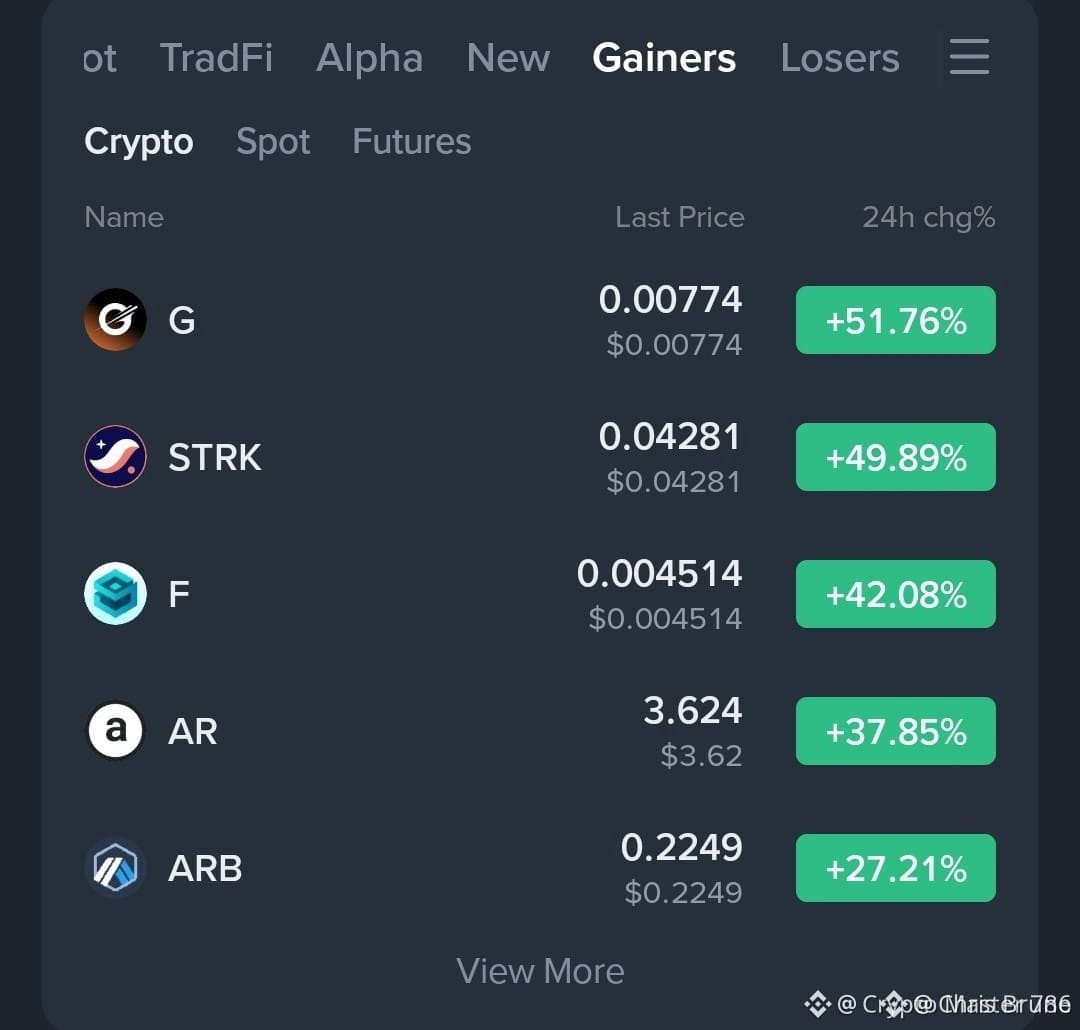Open the Alpha tab

coord(370,58)
